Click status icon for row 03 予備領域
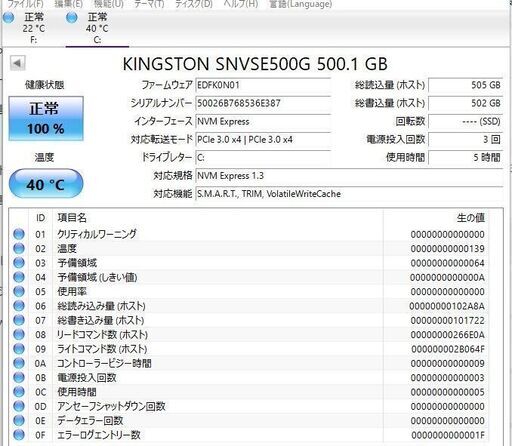The height and width of the screenshot is (446, 512). pyautogui.click(x=19, y=263)
